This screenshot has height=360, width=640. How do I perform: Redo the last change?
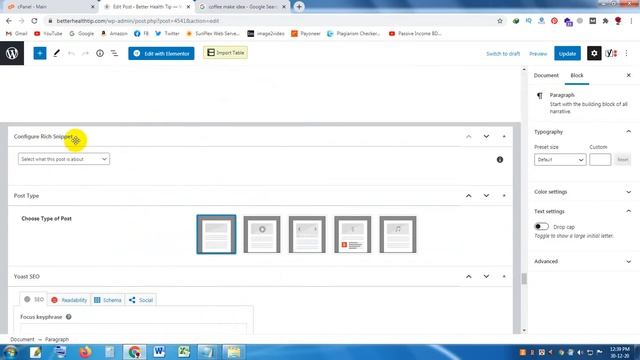click(85, 53)
